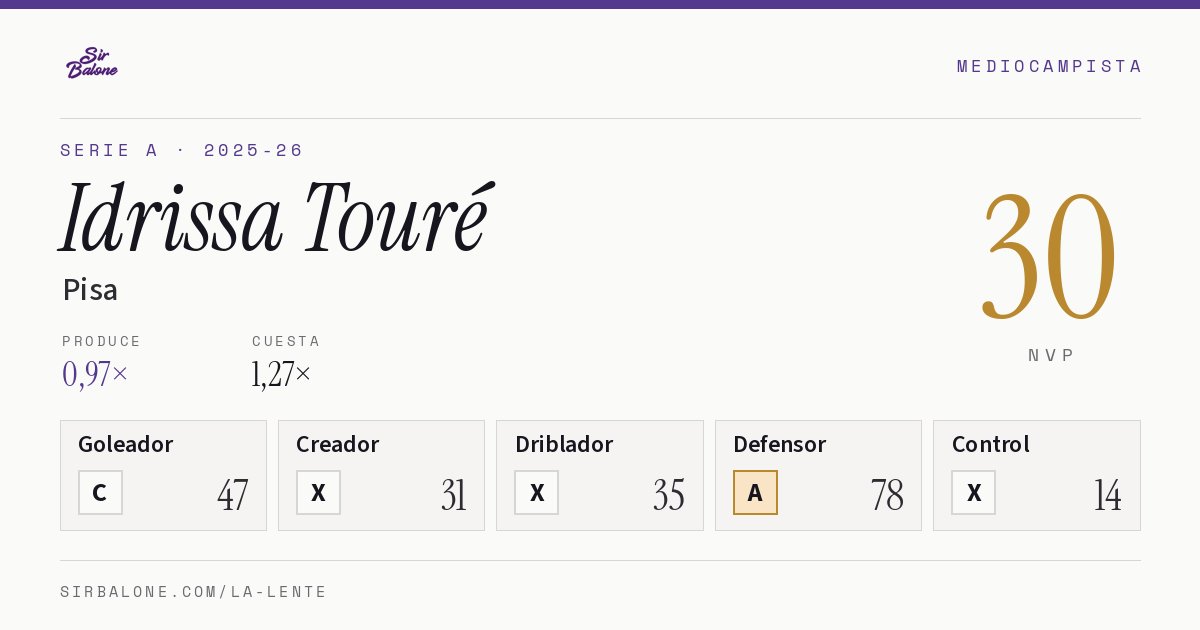Click the NVP label under the score
Viewport: 1200px width, 630px height.
pos(1051,355)
